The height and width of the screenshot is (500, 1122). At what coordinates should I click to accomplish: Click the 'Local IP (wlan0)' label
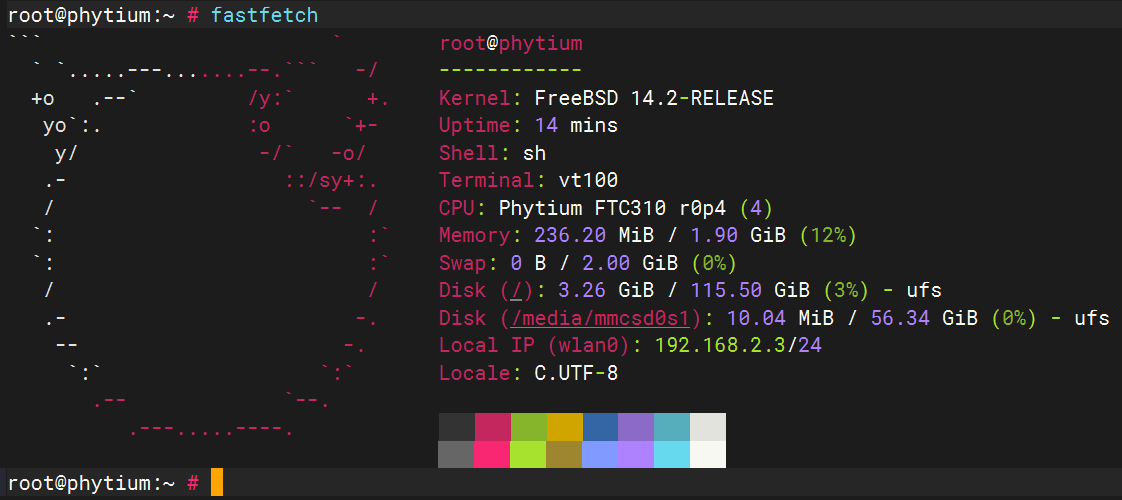point(535,345)
